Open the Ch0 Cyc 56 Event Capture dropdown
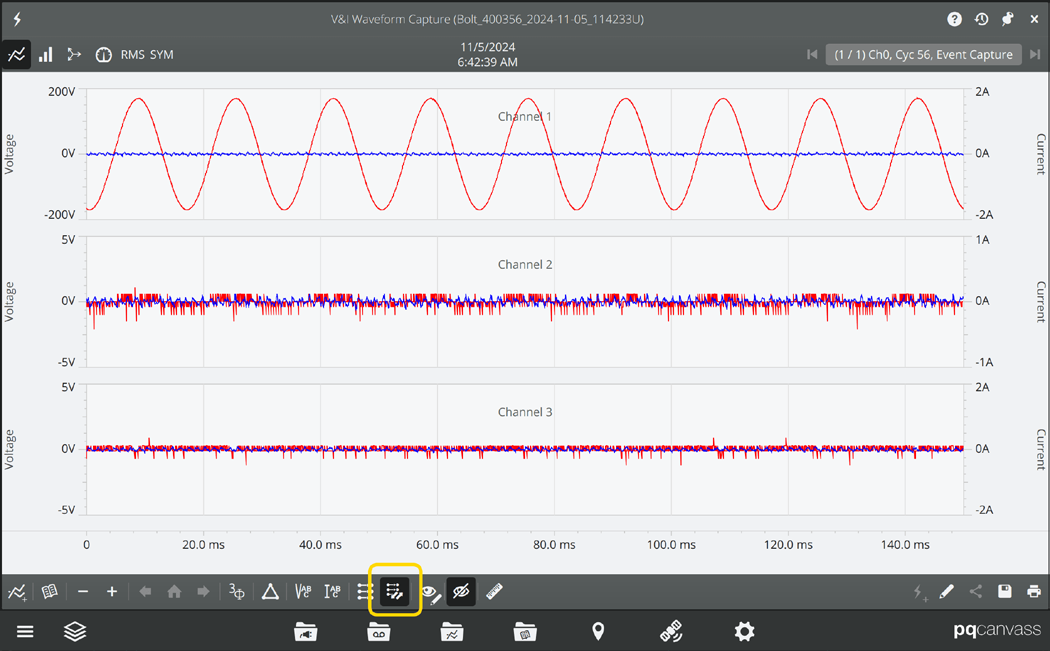Viewport: 1050px width, 651px height. pos(922,55)
